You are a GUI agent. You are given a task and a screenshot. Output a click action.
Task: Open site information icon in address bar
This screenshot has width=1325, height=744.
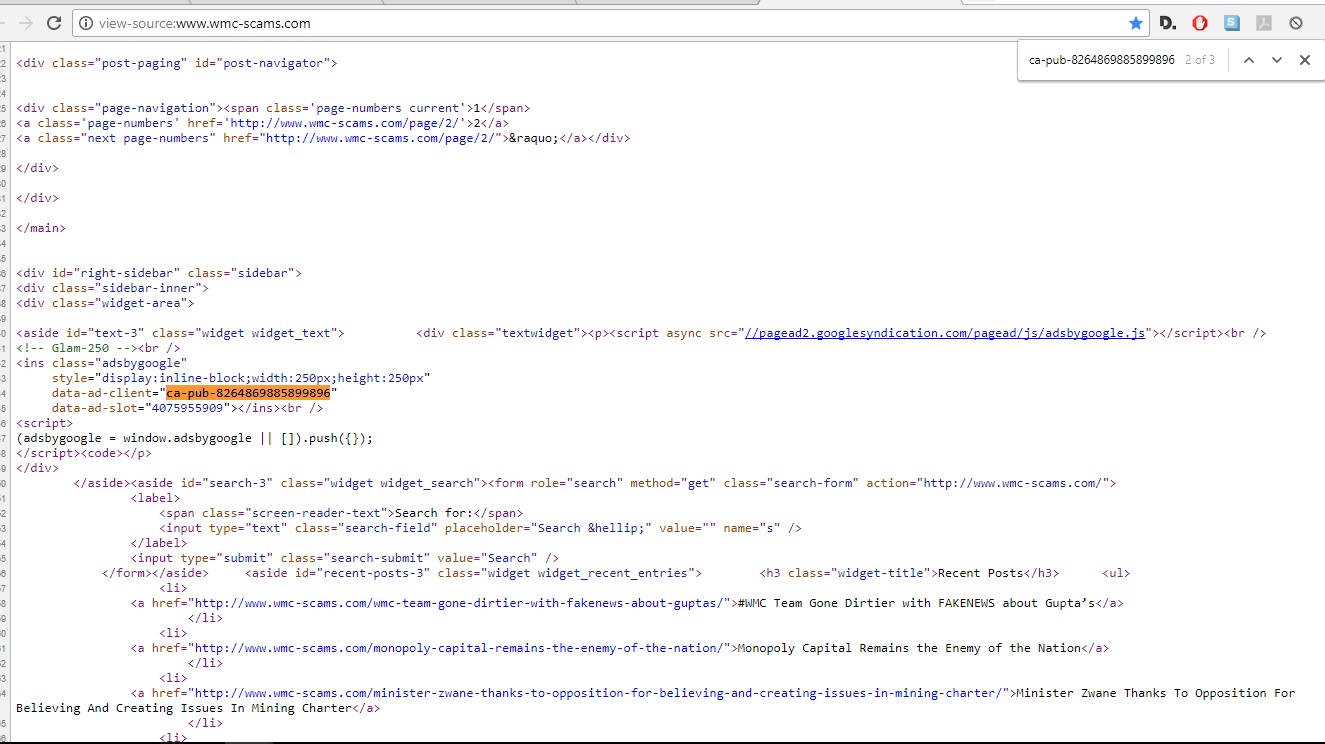[x=86, y=23]
